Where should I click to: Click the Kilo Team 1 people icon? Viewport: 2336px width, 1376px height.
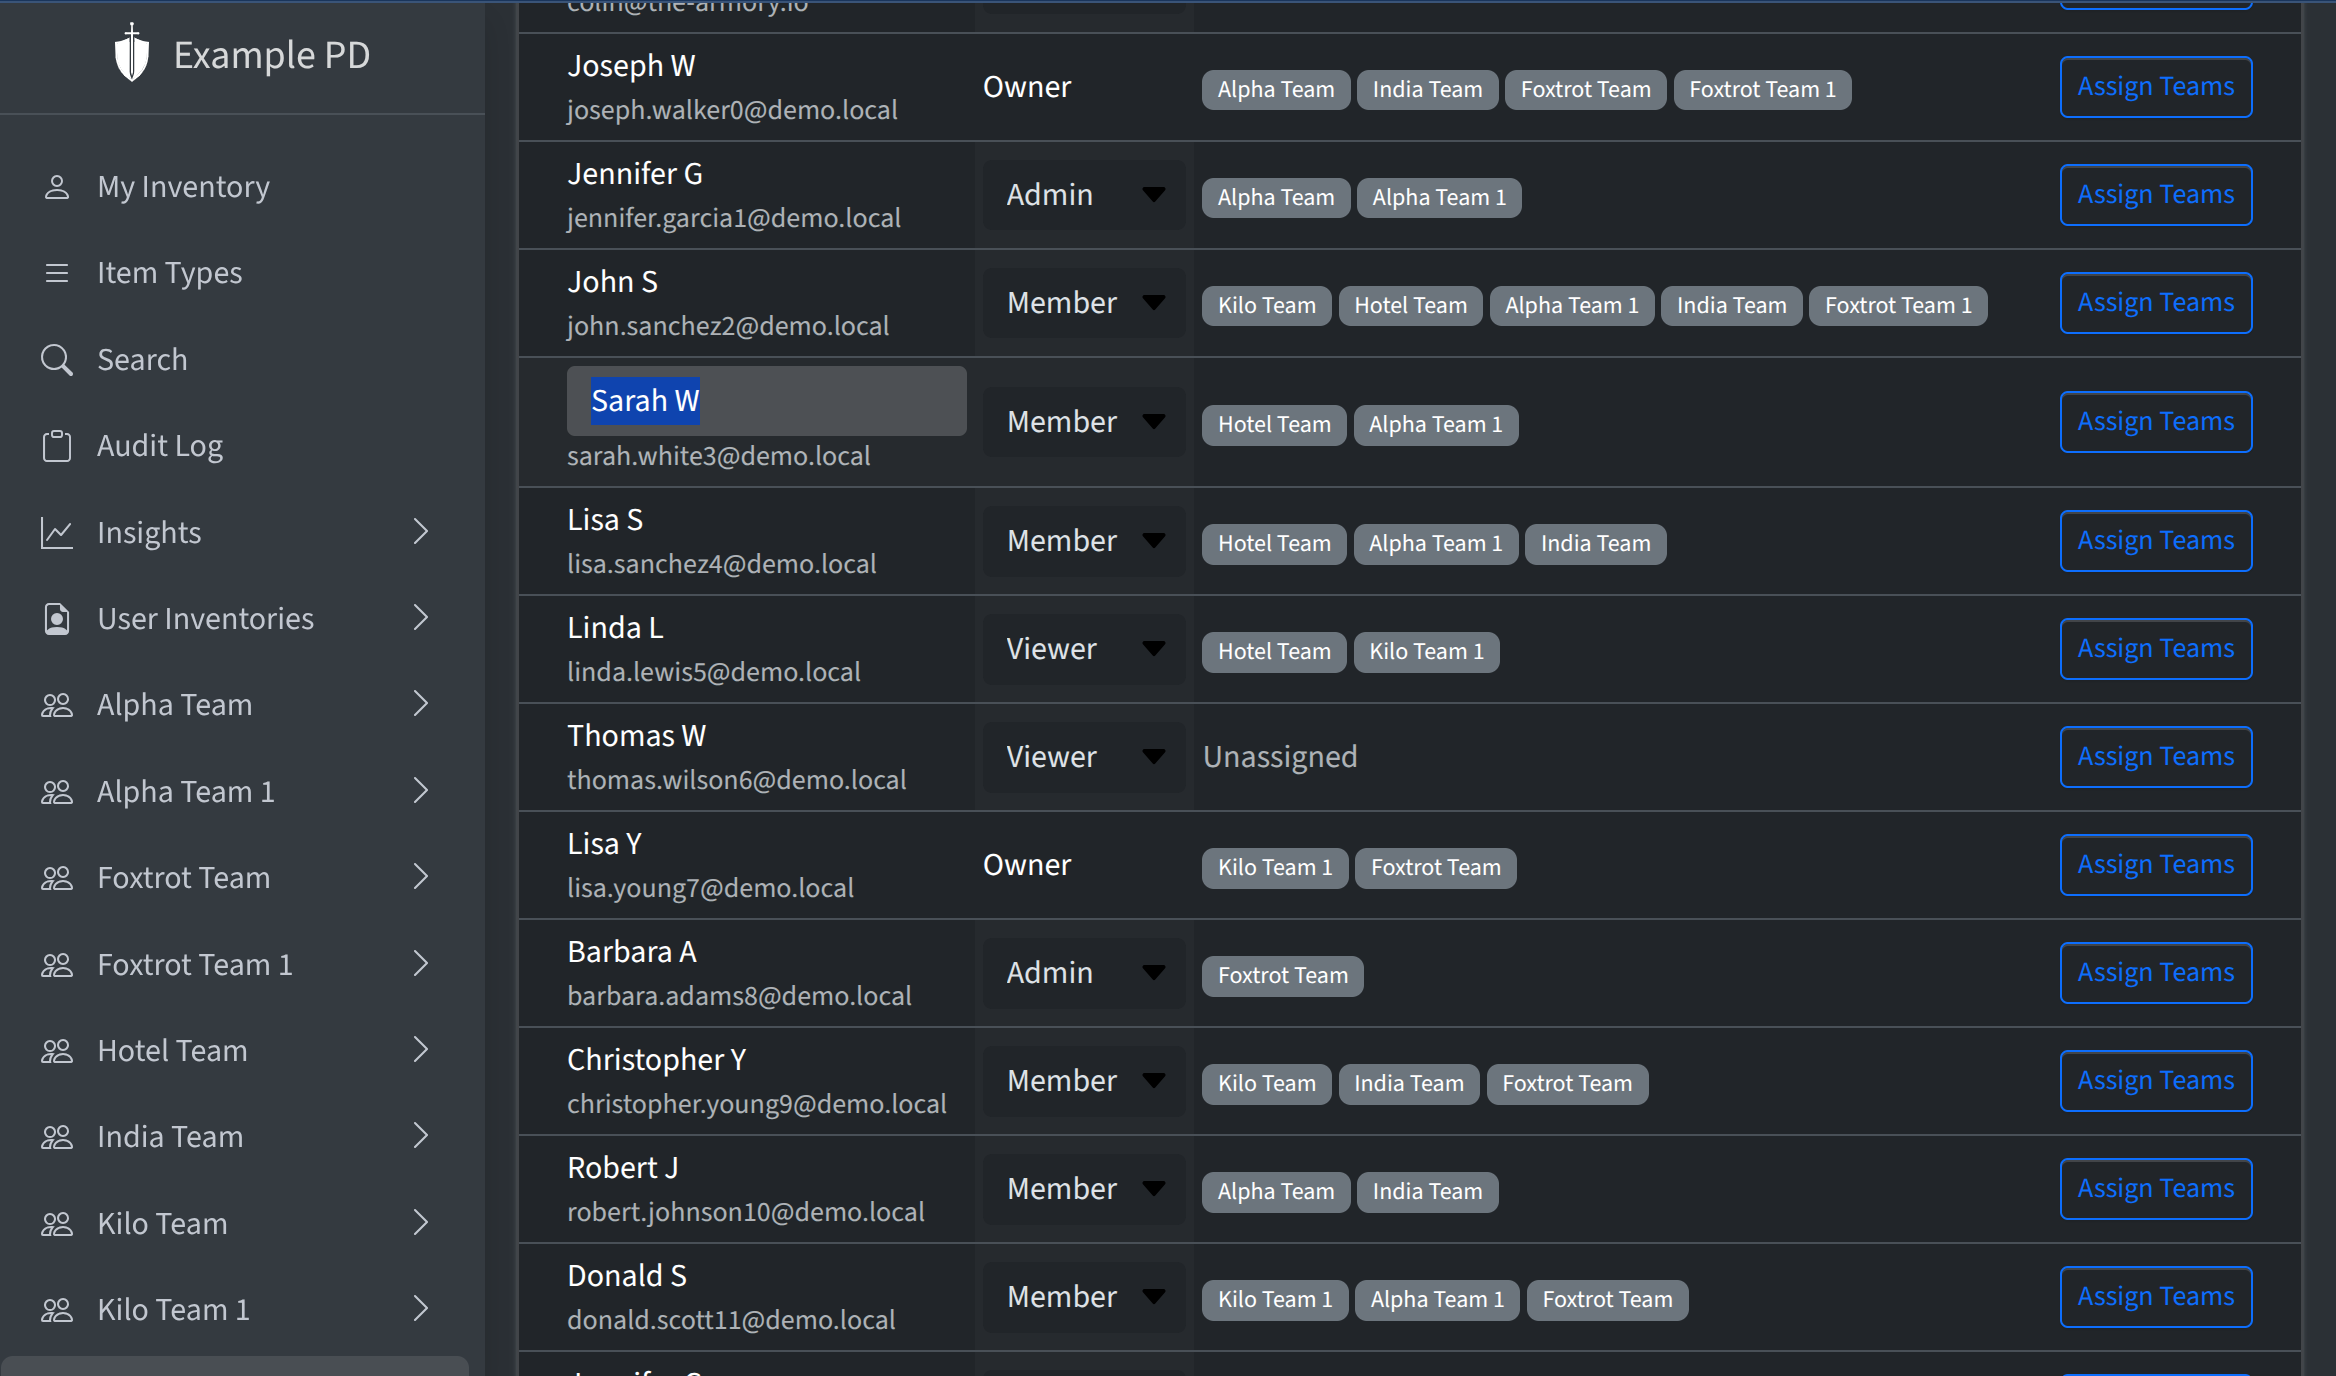tap(57, 1310)
